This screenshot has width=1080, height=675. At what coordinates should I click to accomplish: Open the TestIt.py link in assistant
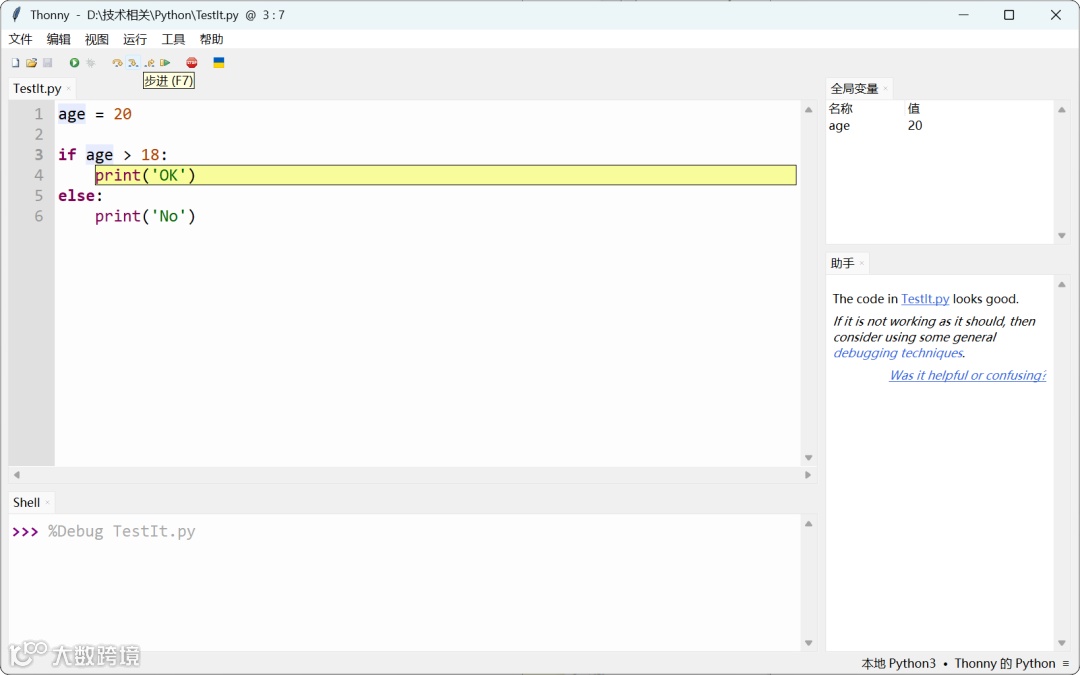pyautogui.click(x=925, y=299)
